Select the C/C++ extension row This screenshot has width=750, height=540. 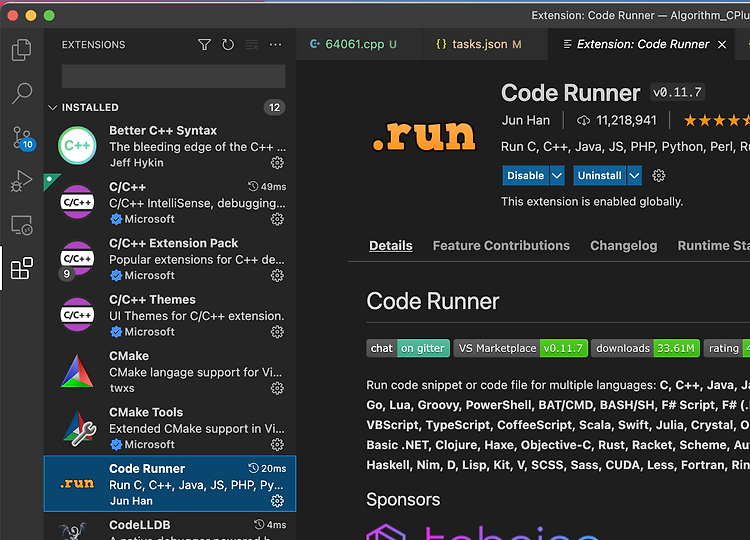(170, 202)
